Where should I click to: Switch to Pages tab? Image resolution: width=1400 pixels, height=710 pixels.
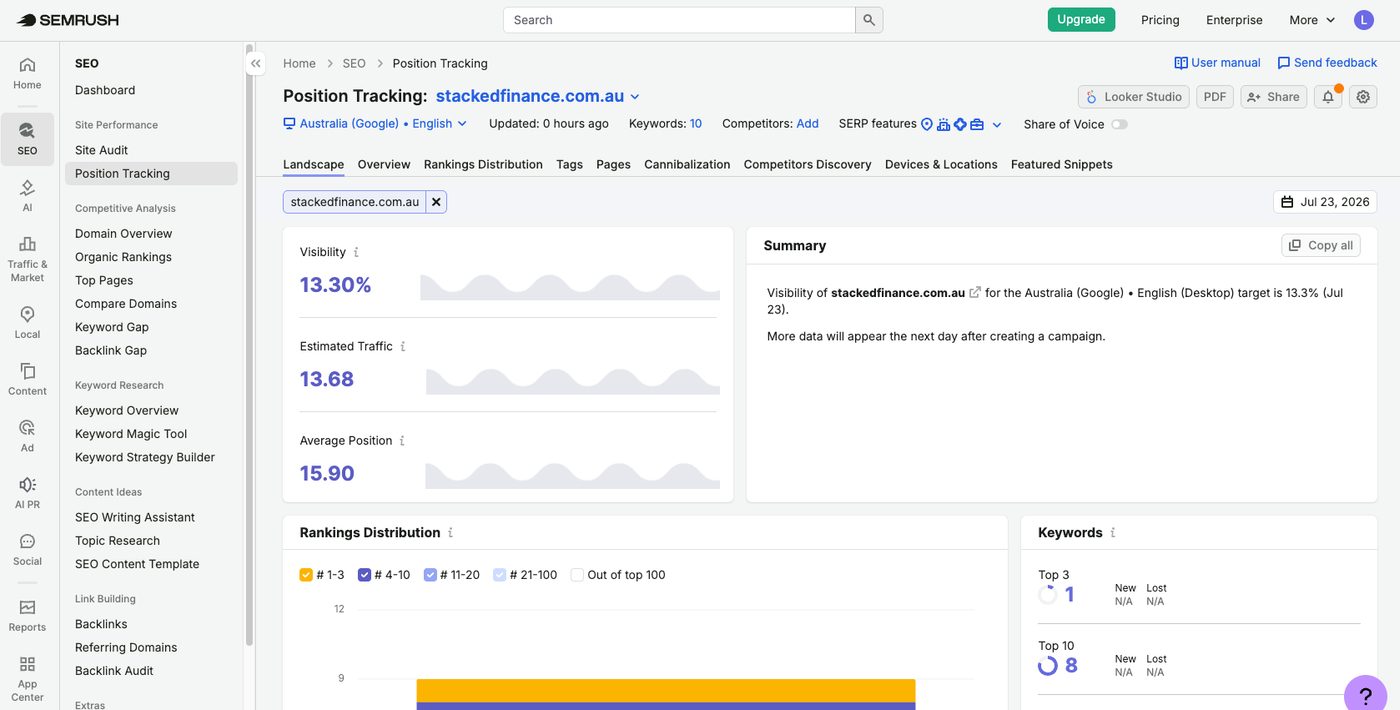click(x=613, y=164)
